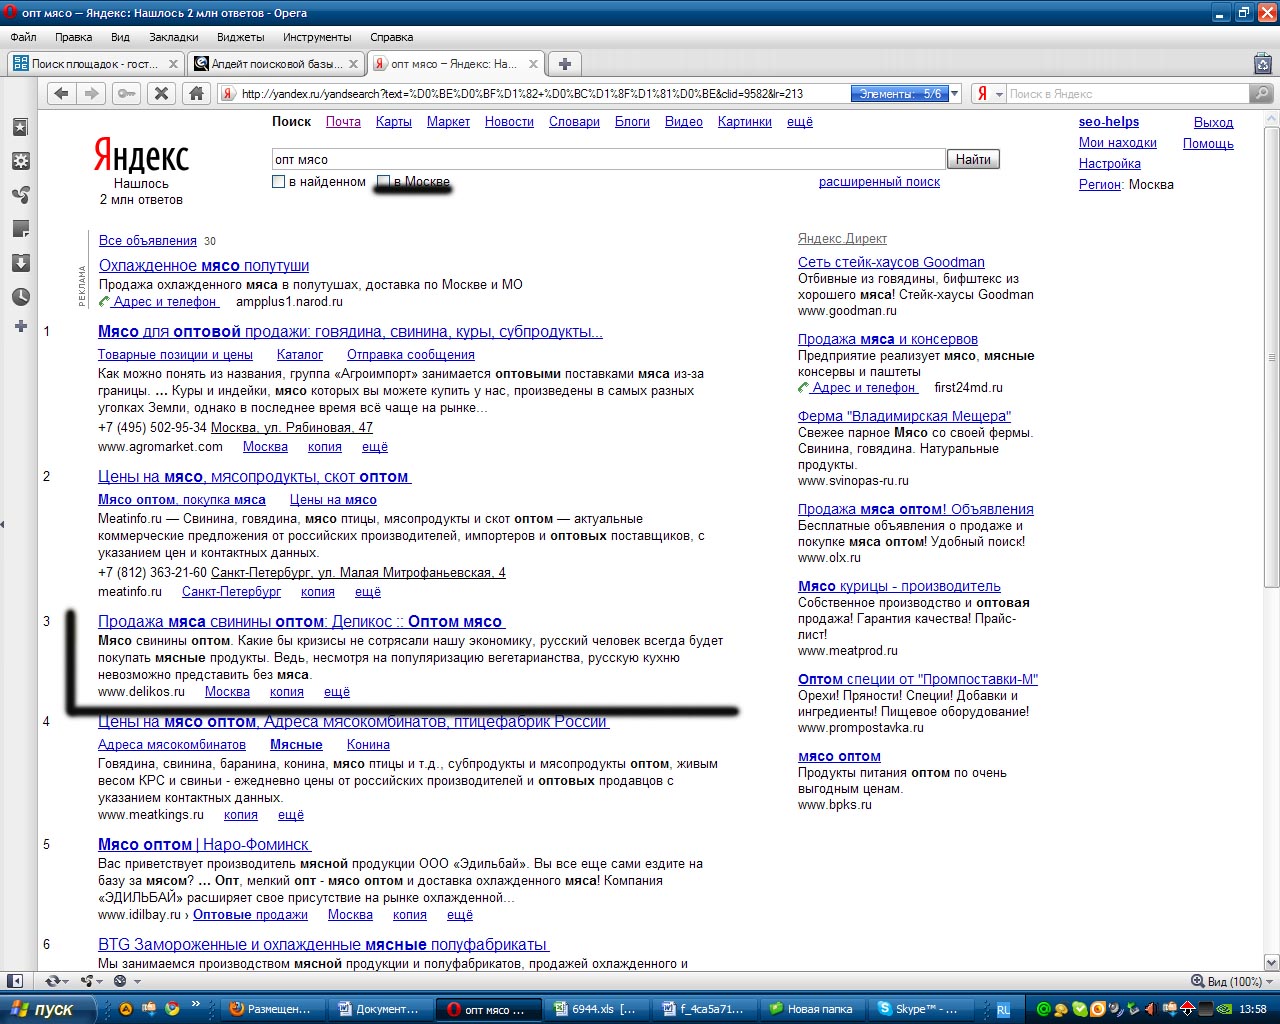Switch to Skype taskbar window
Image resolution: width=1280 pixels, height=1024 pixels.
pyautogui.click(x=918, y=1009)
